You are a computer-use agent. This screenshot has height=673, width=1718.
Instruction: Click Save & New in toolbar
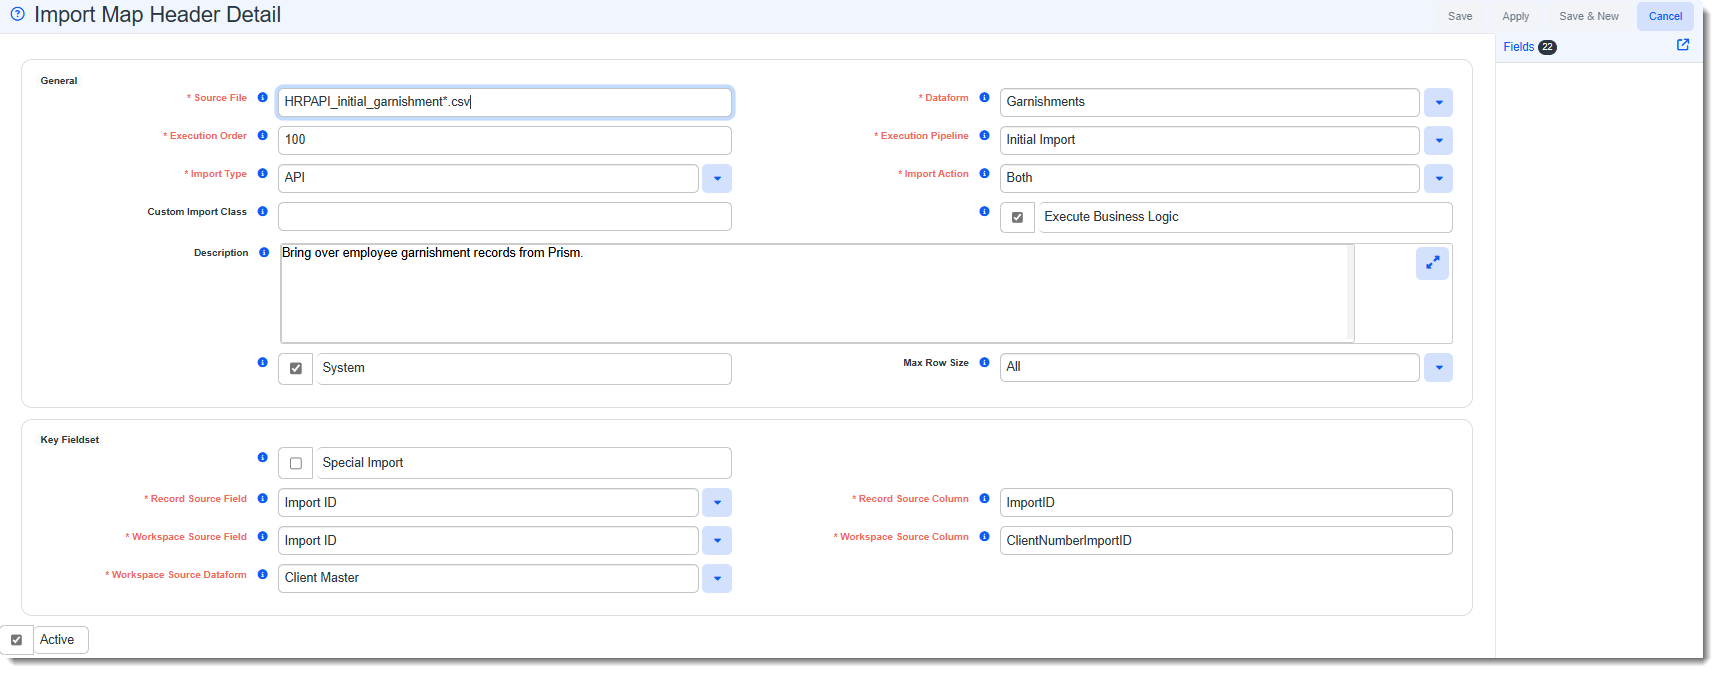pos(1588,16)
